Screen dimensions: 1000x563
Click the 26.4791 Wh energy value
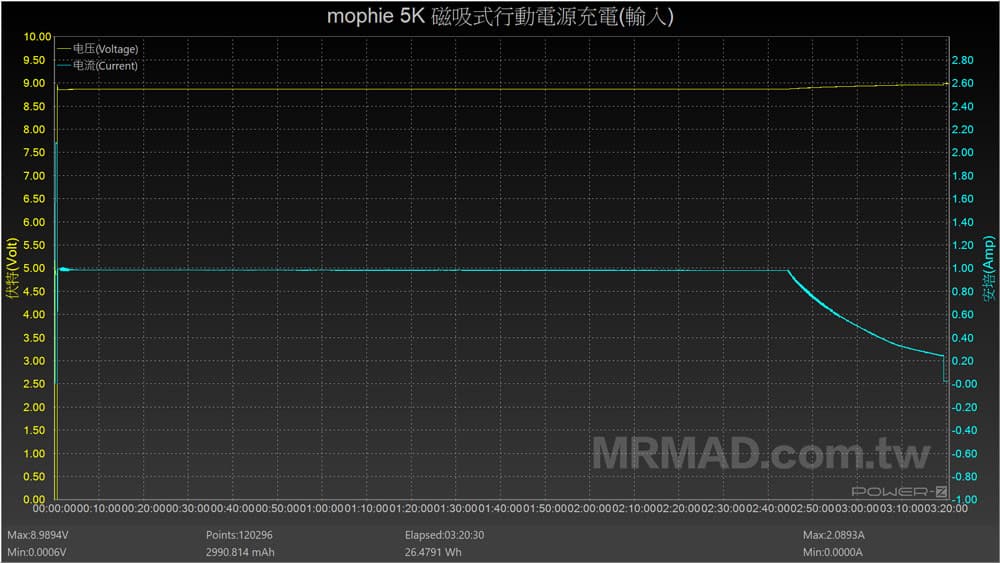click(x=433, y=552)
